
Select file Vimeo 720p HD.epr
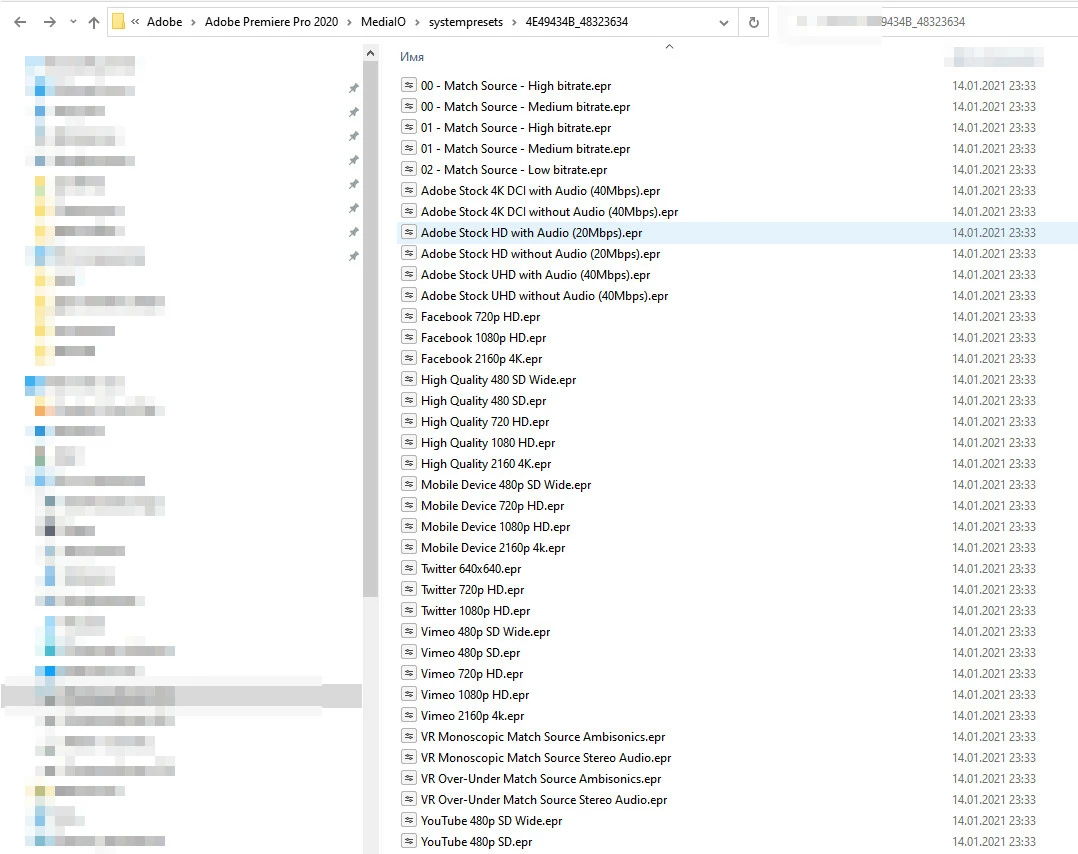[472, 674]
